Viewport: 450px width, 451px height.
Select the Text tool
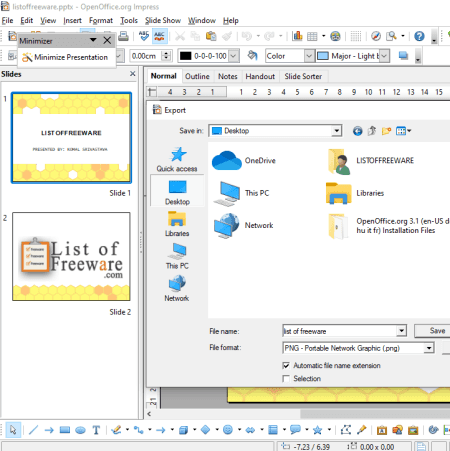[x=96, y=430]
